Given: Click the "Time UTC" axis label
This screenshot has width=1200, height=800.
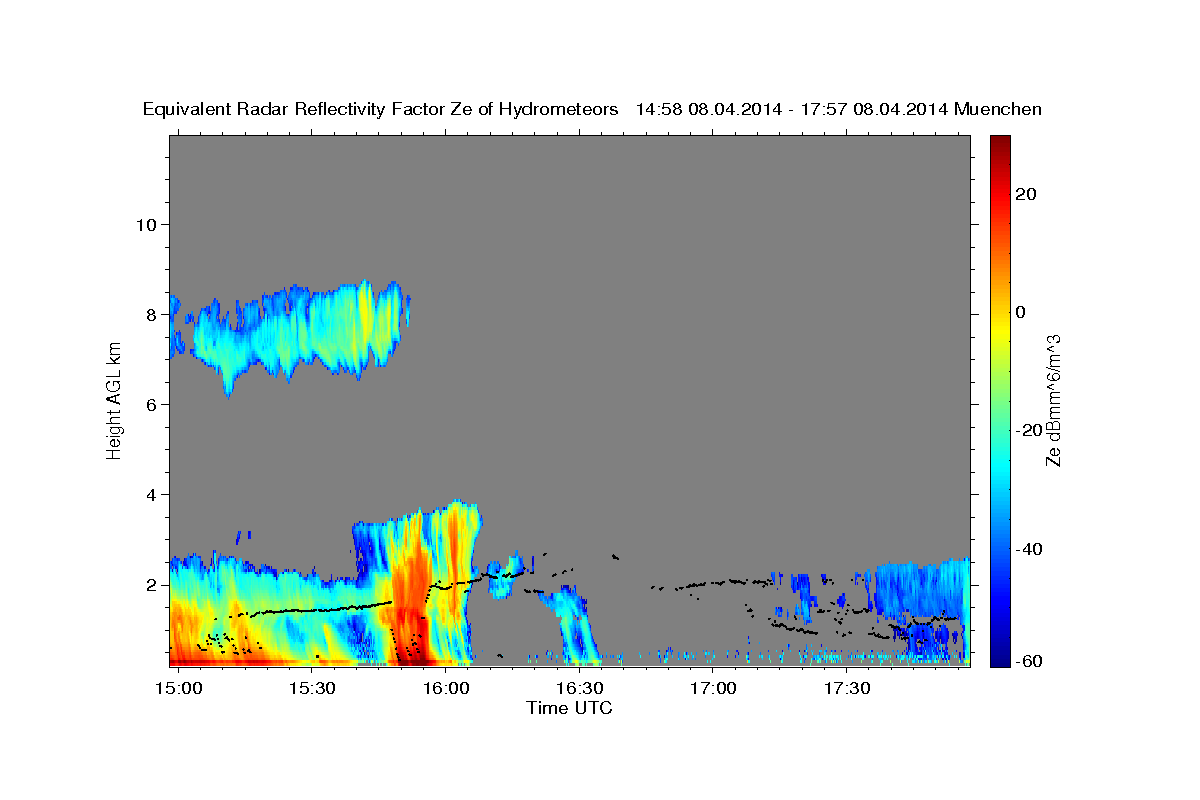Looking at the screenshot, I should [570, 708].
